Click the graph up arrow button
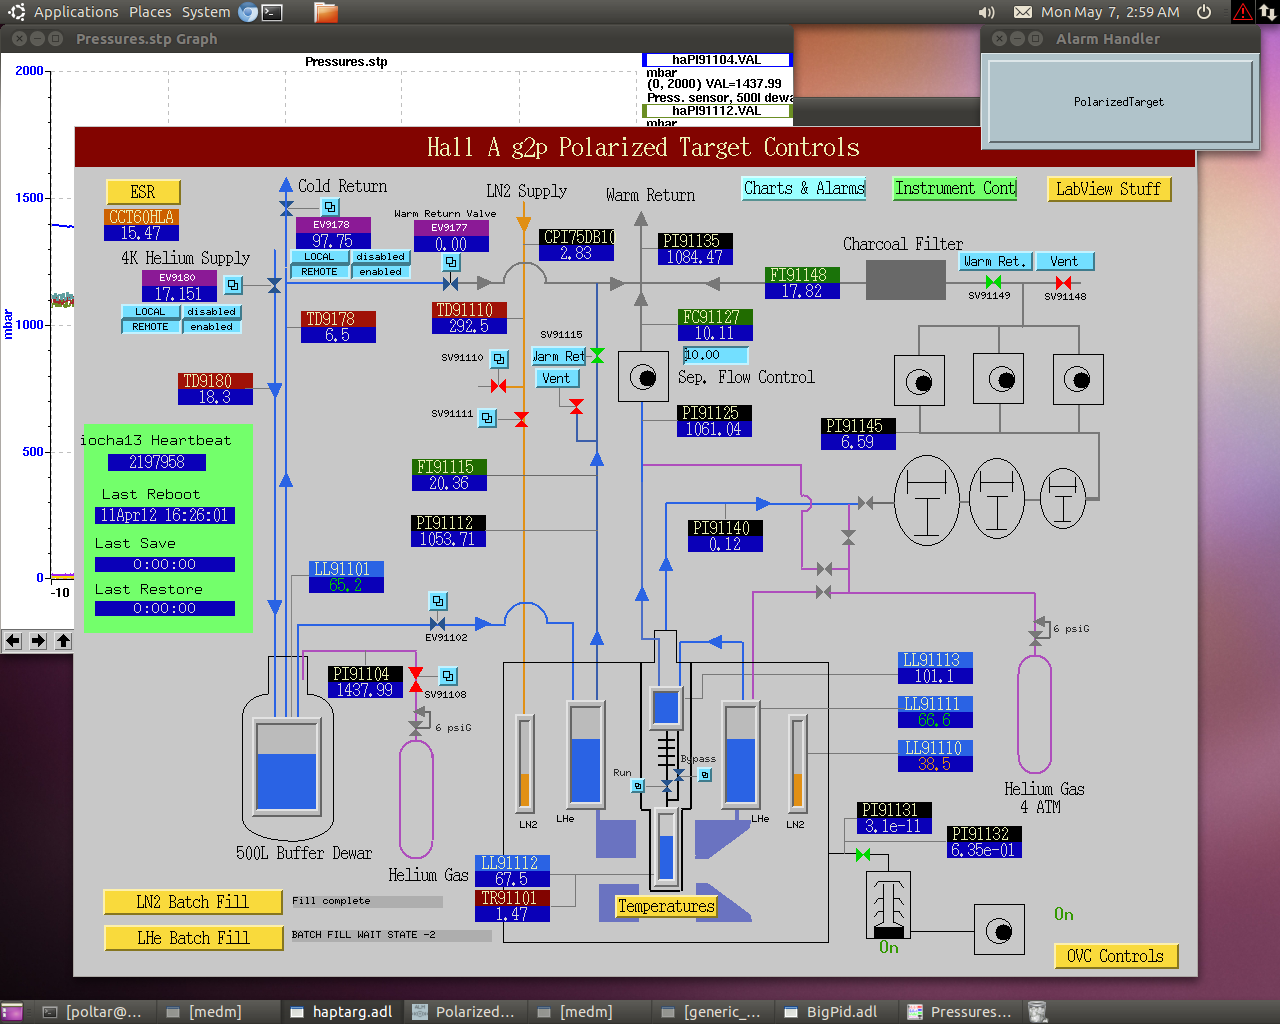Viewport: 1280px width, 1024px height. pos(63,641)
